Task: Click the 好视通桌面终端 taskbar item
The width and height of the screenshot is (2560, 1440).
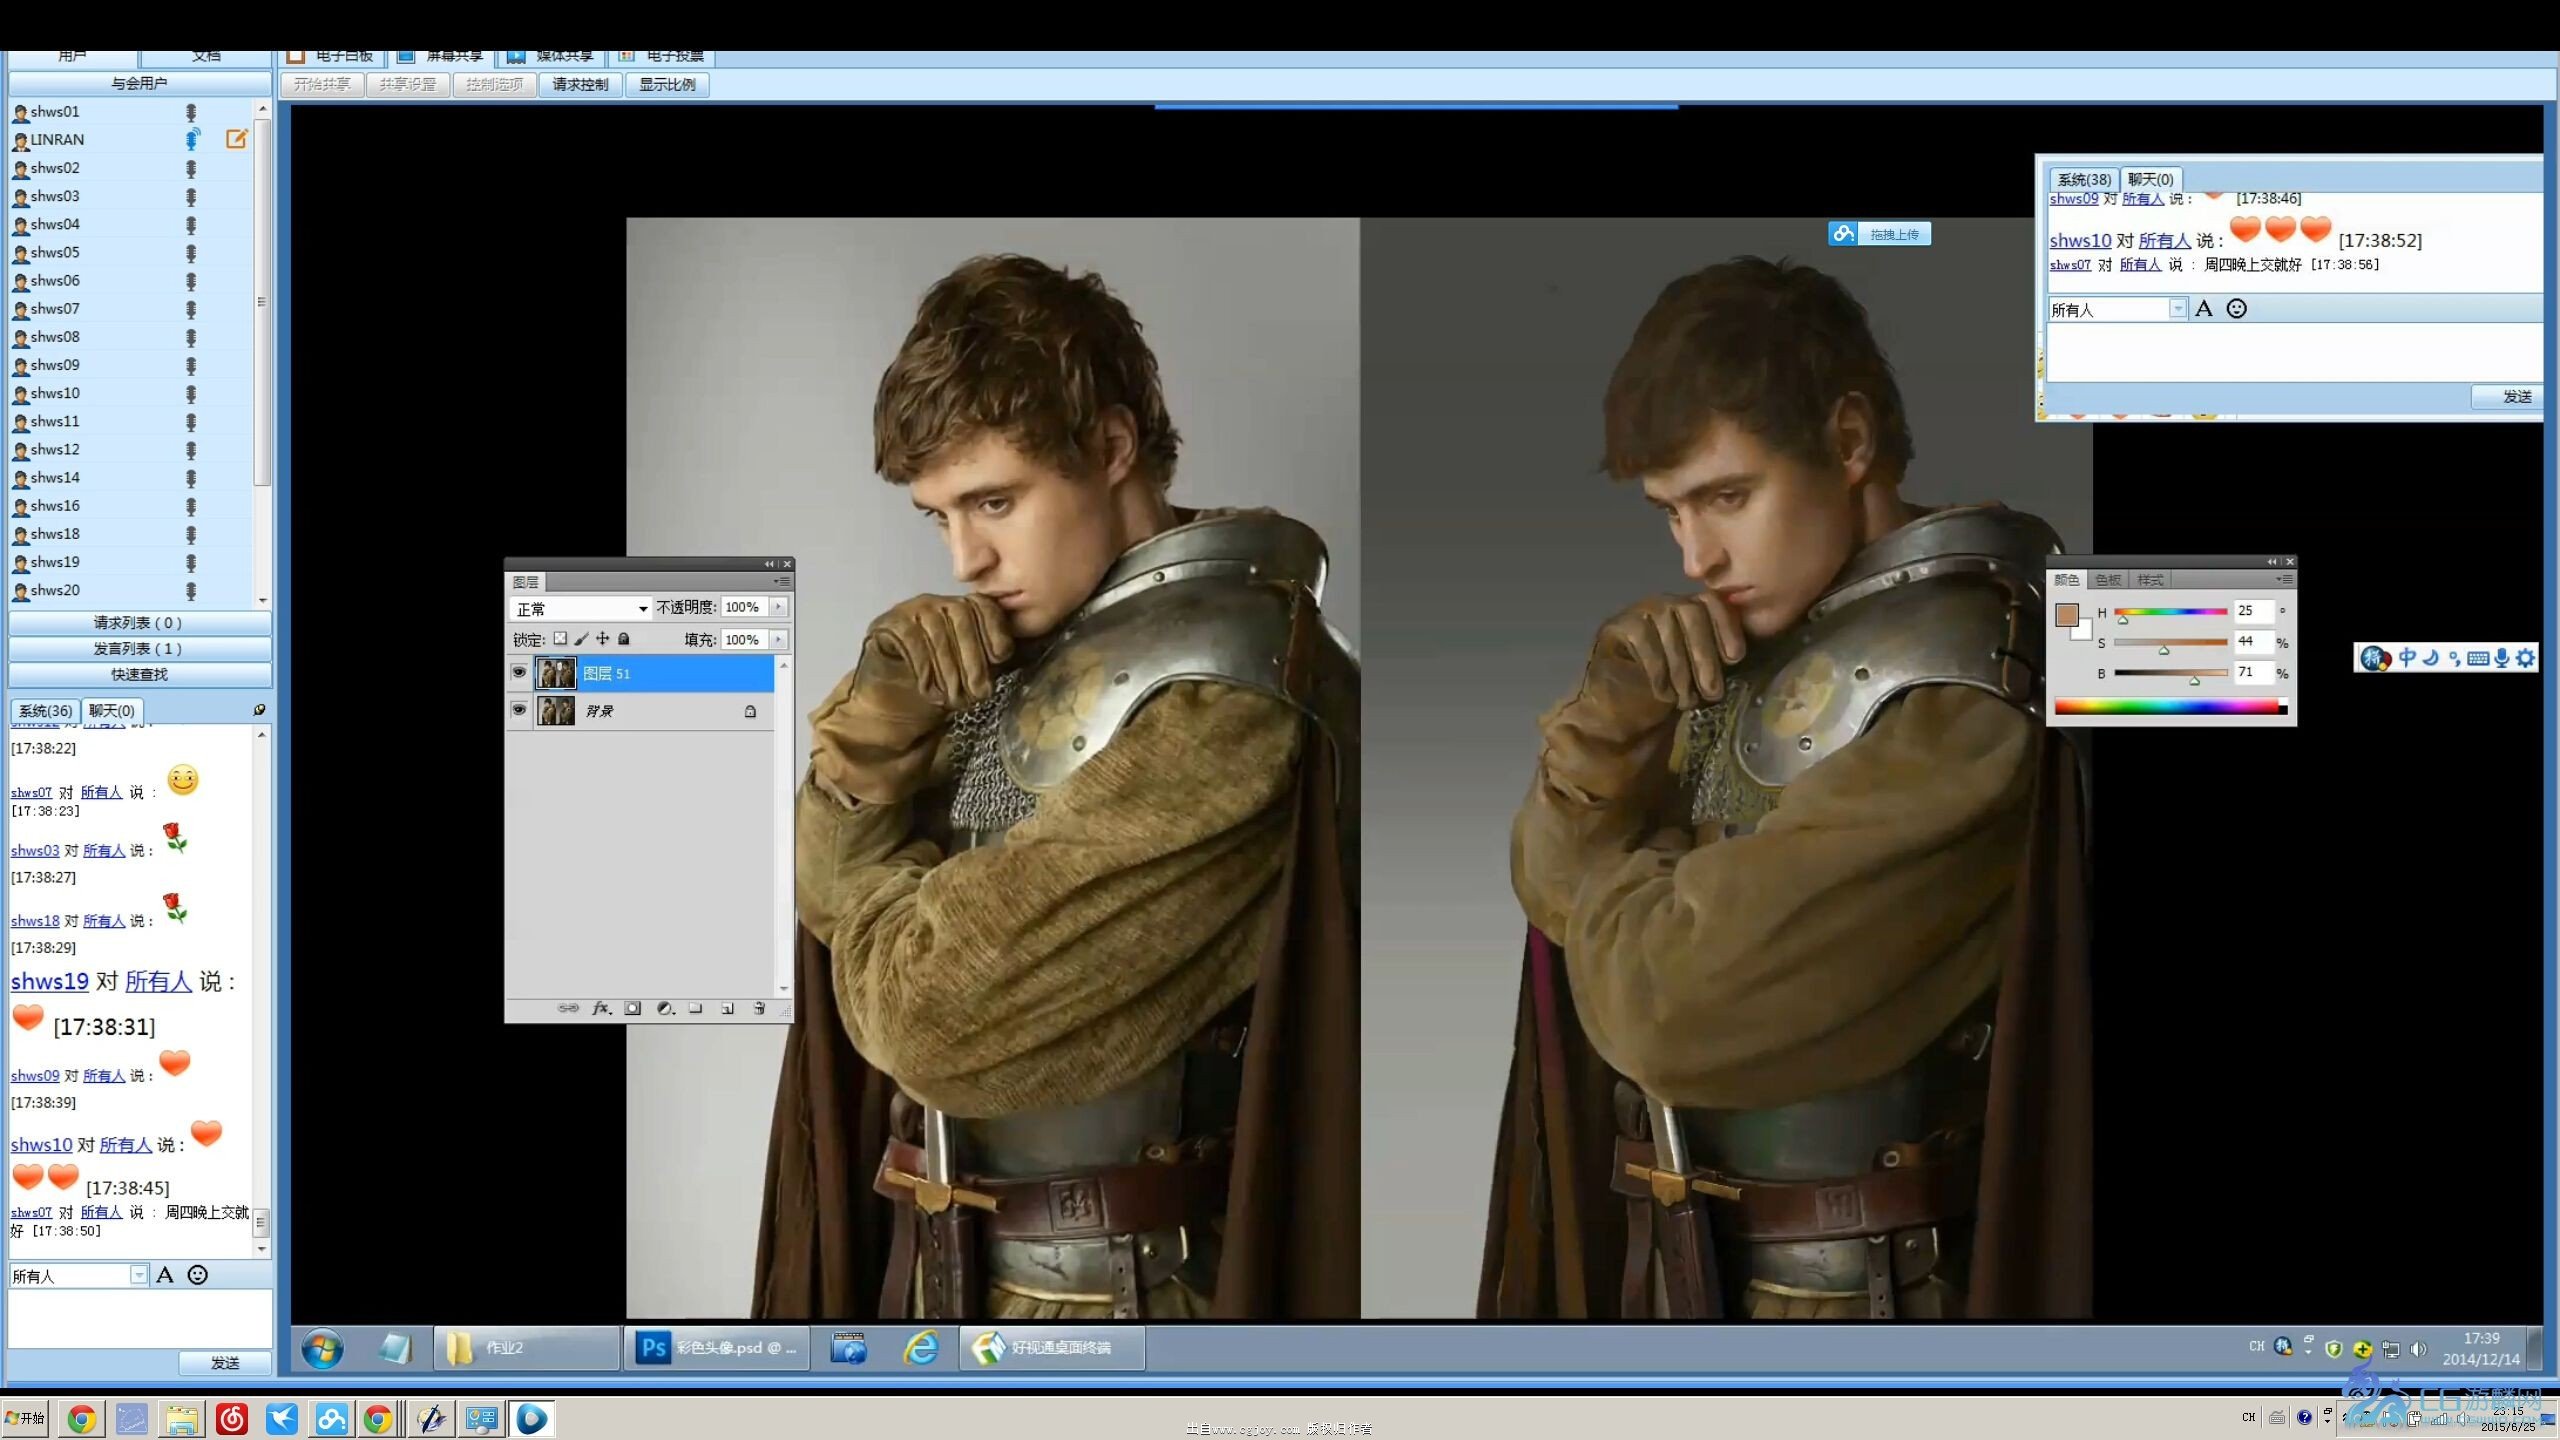Action: (1053, 1348)
